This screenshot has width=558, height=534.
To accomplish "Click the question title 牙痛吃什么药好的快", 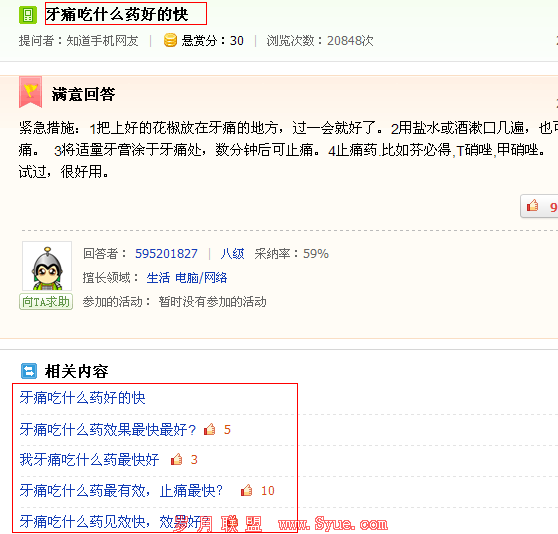I will (x=117, y=15).
